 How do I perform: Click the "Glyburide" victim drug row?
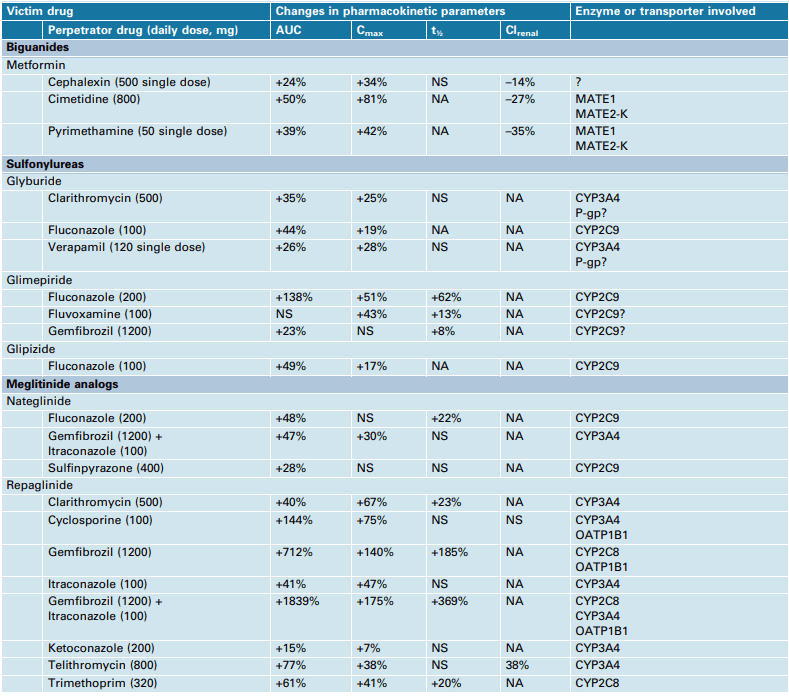pos(394,181)
